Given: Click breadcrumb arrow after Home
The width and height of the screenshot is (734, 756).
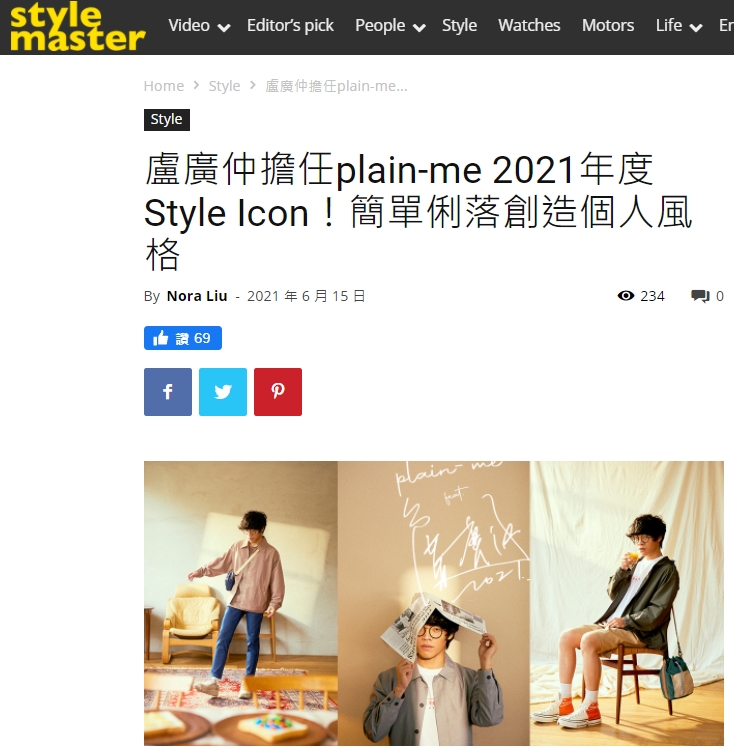Looking at the screenshot, I should [x=196, y=85].
